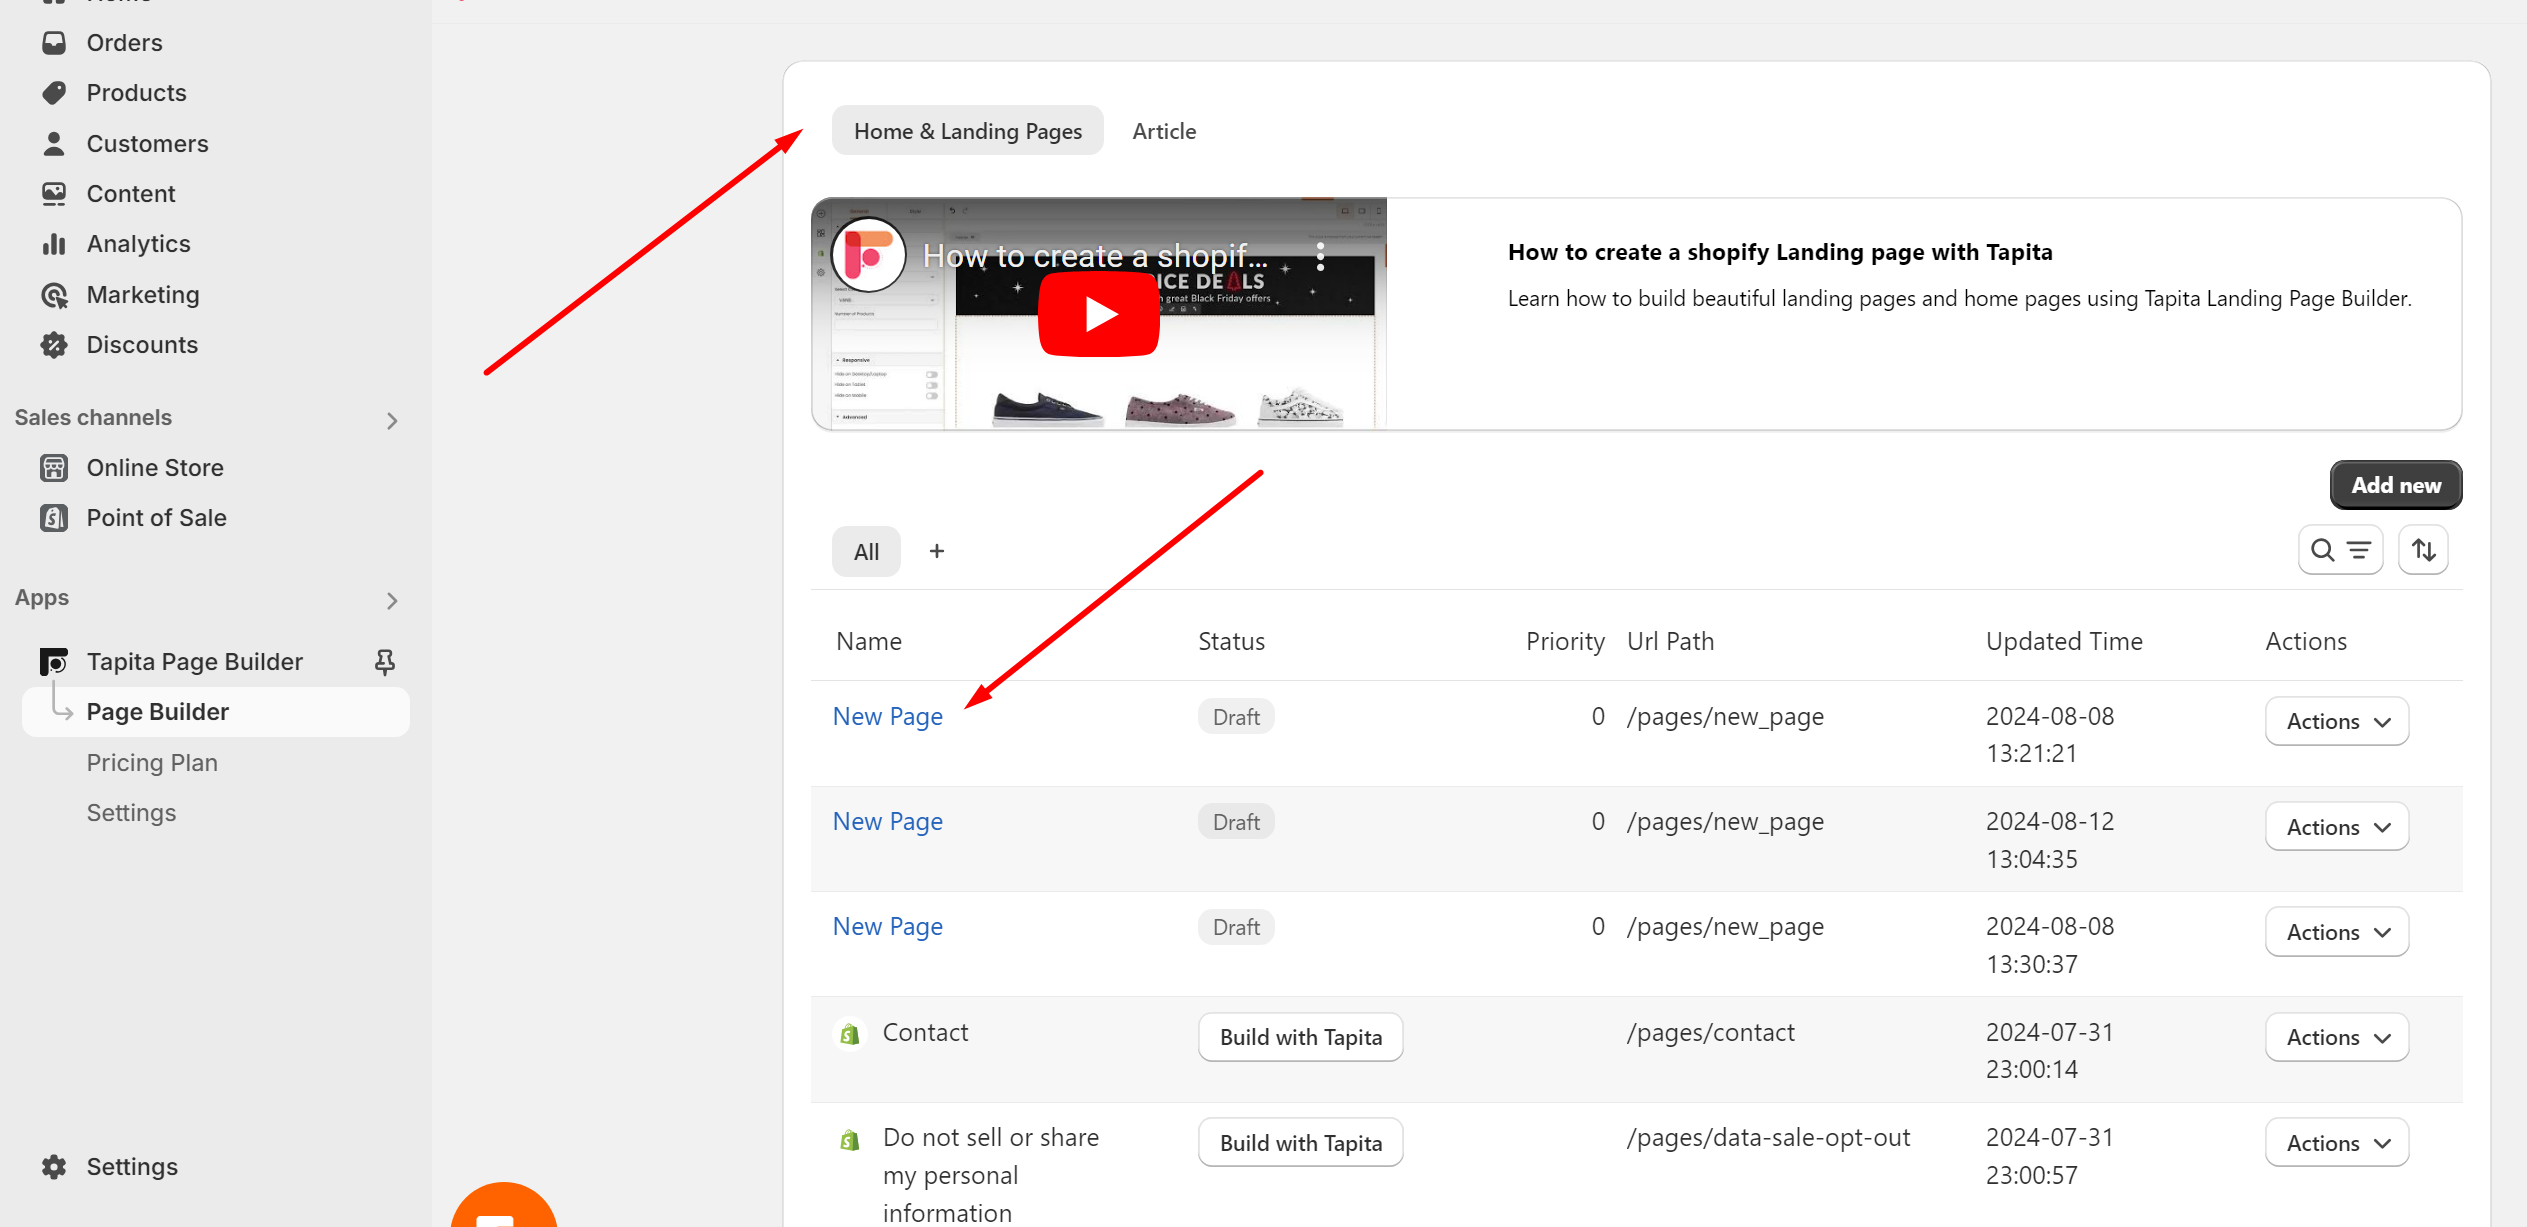2527x1227 pixels.
Task: Unpin the Tapita Page Builder app
Action: (385, 662)
